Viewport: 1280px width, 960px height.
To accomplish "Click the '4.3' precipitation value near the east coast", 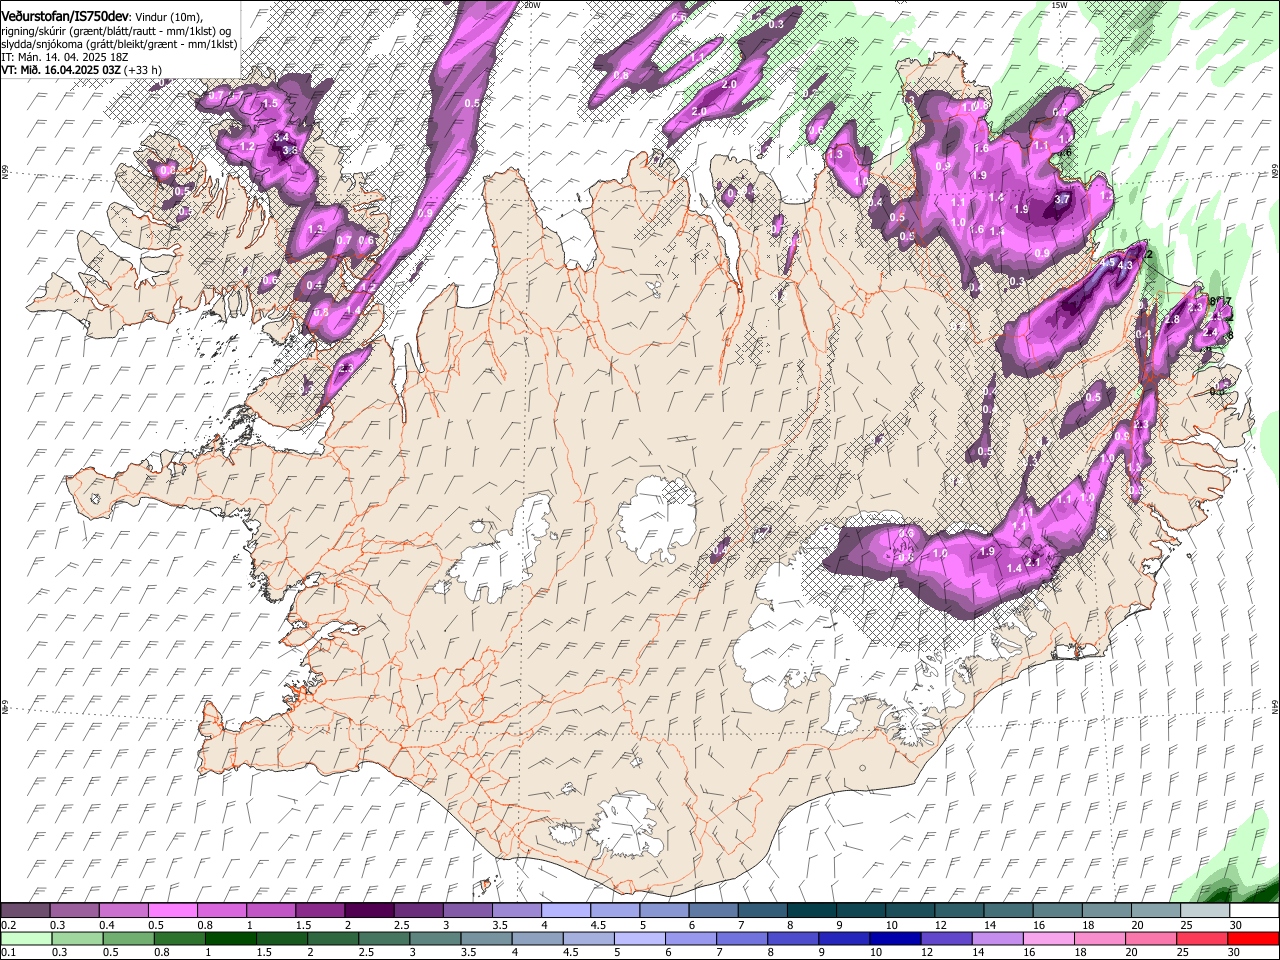I will [x=1125, y=265].
